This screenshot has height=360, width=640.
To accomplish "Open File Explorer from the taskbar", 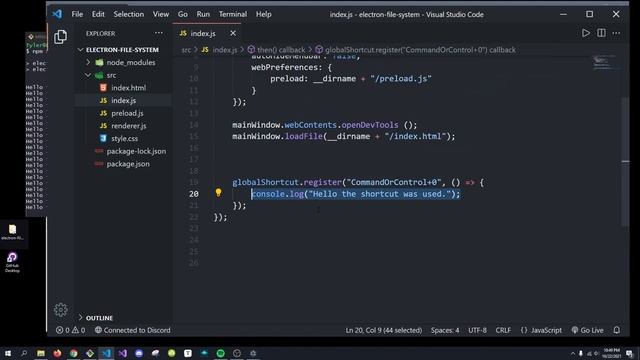I will [x=41, y=353].
